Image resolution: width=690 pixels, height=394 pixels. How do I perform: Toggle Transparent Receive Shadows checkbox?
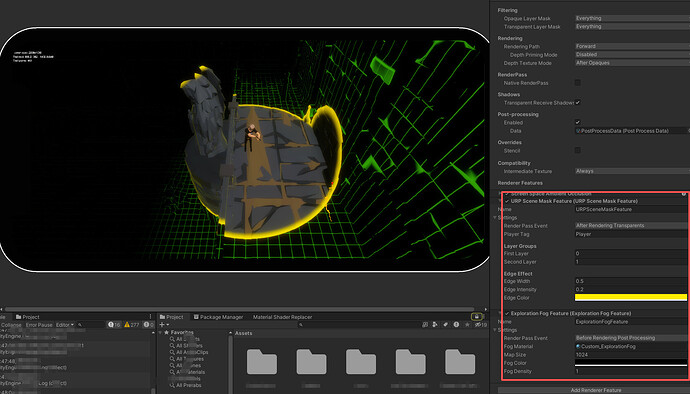pyautogui.click(x=578, y=103)
